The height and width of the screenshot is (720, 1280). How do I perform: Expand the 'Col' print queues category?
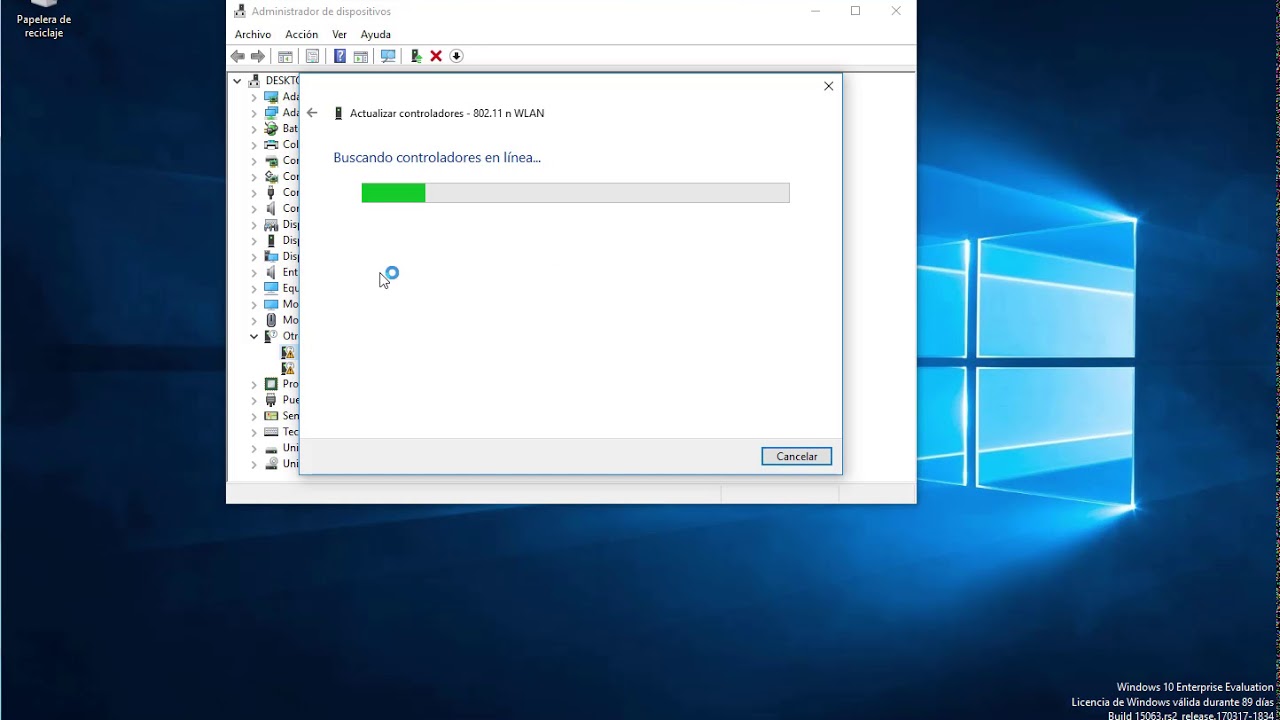[x=254, y=144]
